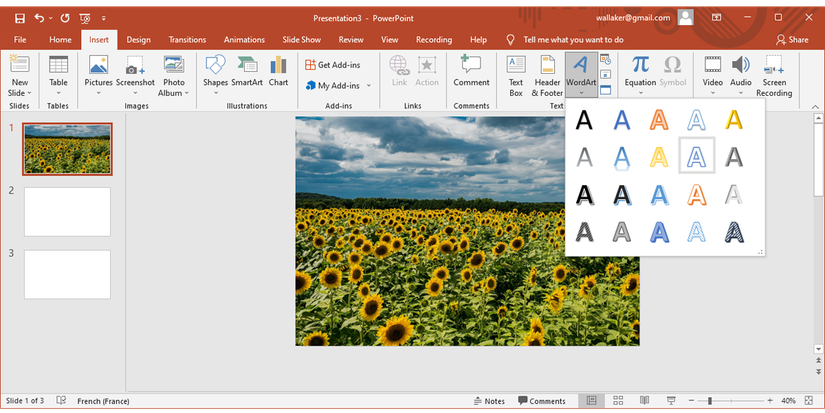Toggle Reading View in status bar
825x413 pixels.
pos(642,401)
